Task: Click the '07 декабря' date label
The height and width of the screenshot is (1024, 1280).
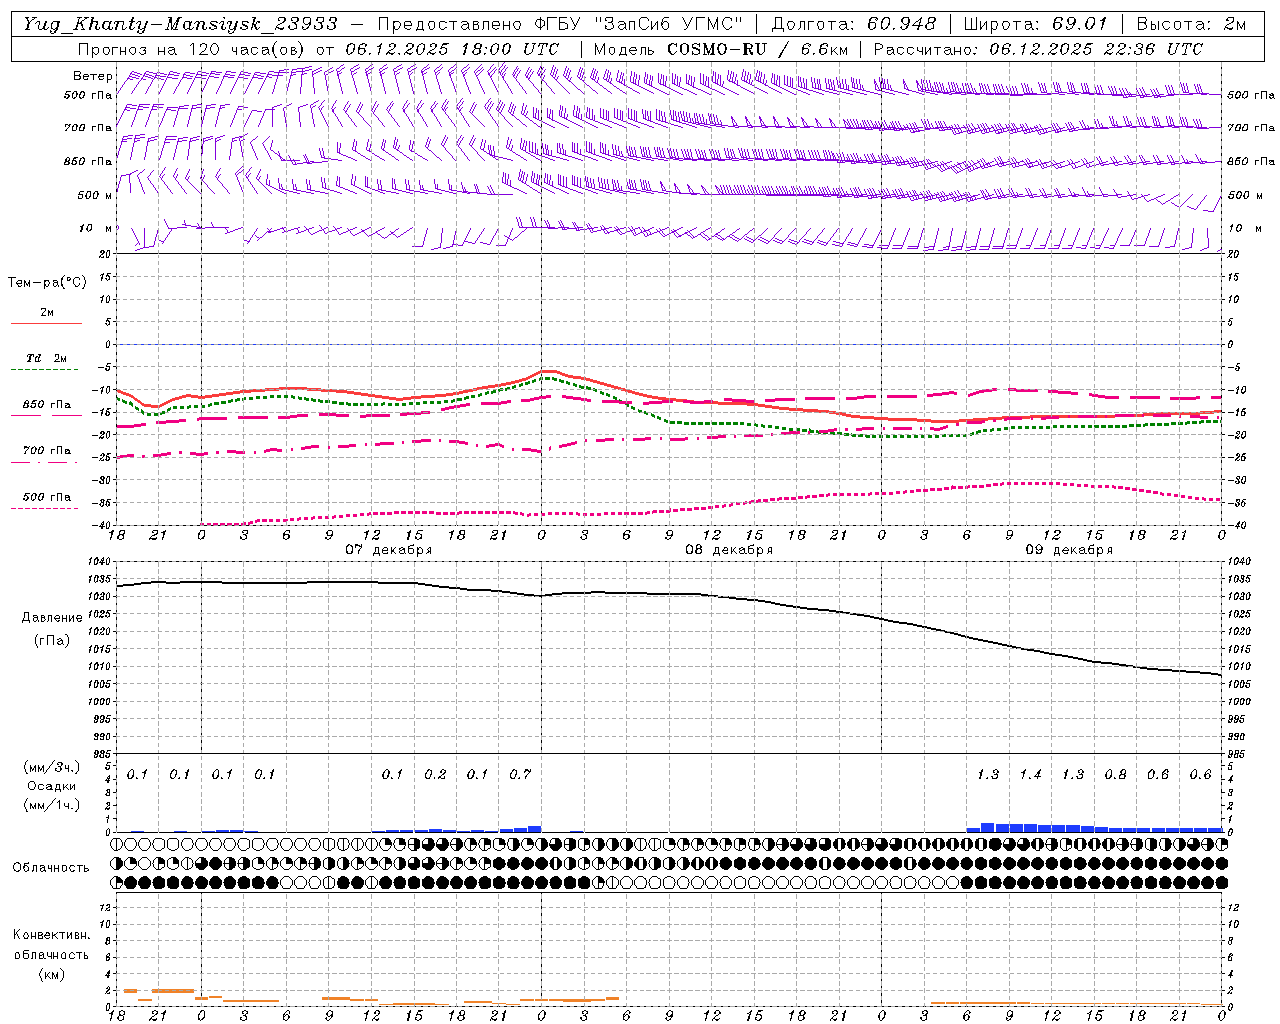Action: click(x=389, y=550)
